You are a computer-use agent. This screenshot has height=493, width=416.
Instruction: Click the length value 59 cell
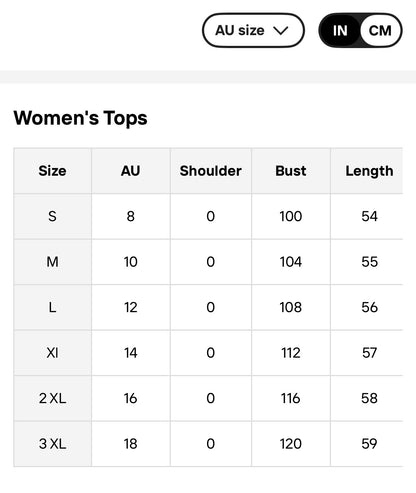coord(369,444)
